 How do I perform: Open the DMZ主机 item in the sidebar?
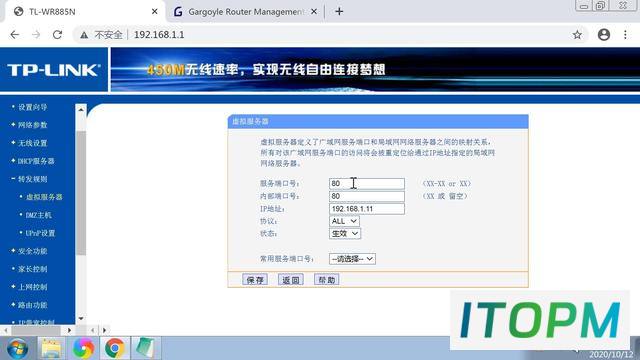pos(38,215)
